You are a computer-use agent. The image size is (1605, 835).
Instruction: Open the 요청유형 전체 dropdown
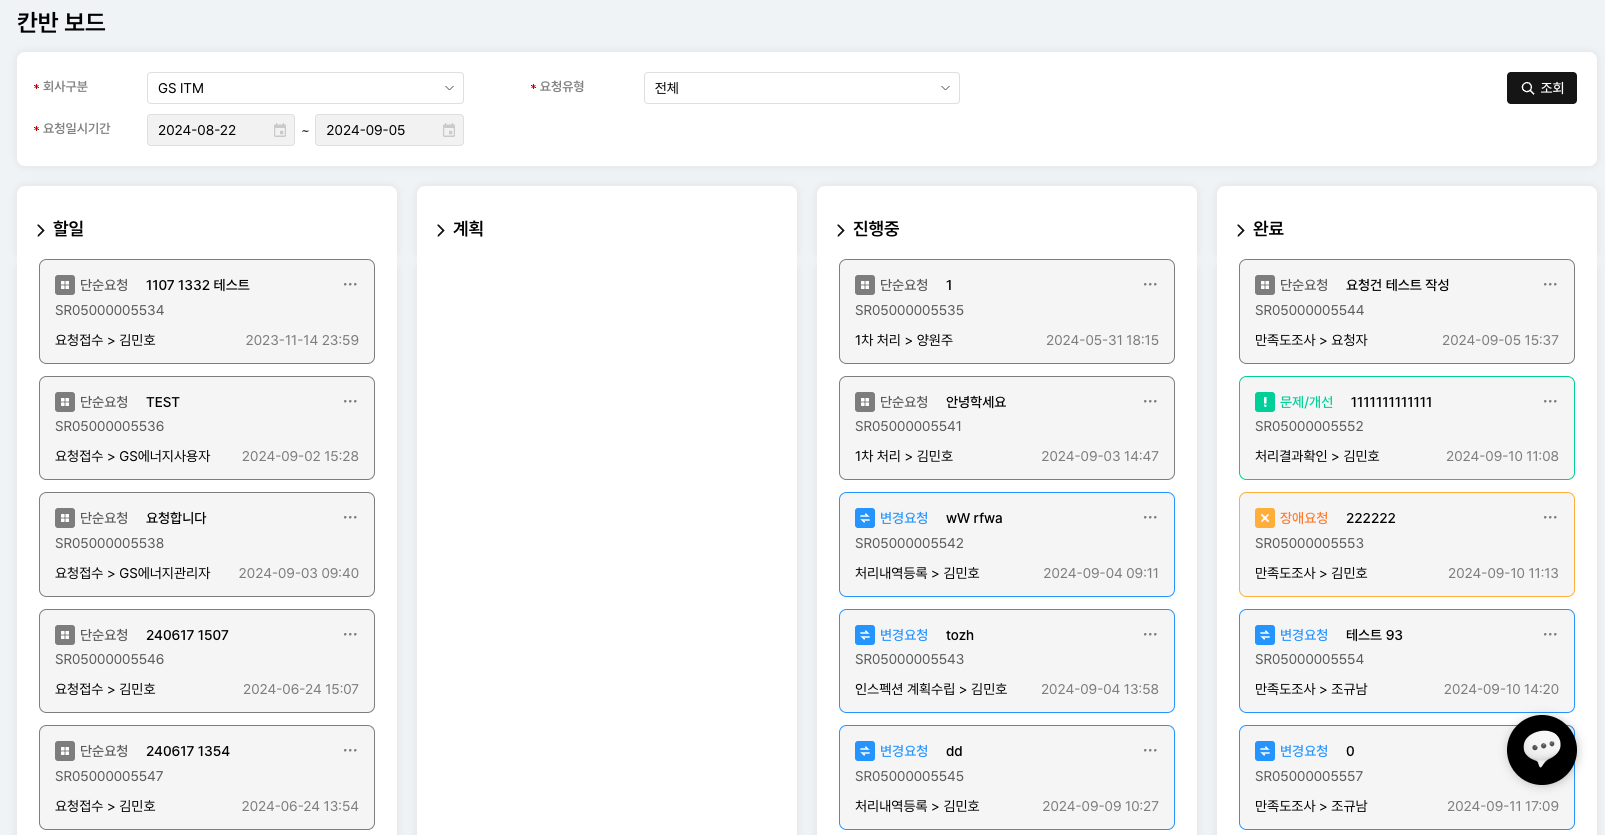[x=801, y=88]
